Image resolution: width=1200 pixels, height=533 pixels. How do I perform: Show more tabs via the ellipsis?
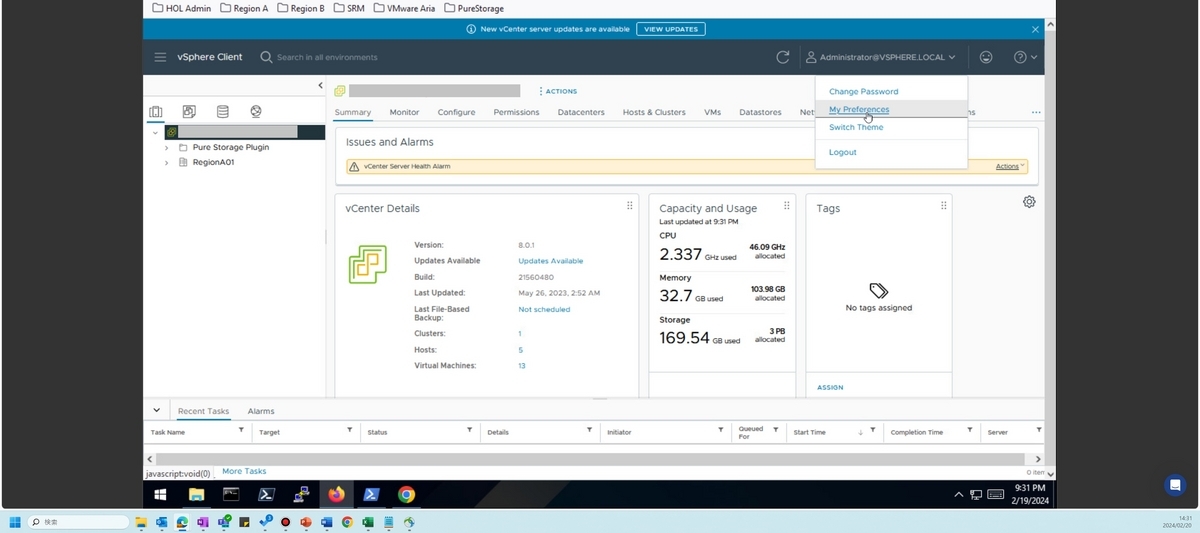1036,112
